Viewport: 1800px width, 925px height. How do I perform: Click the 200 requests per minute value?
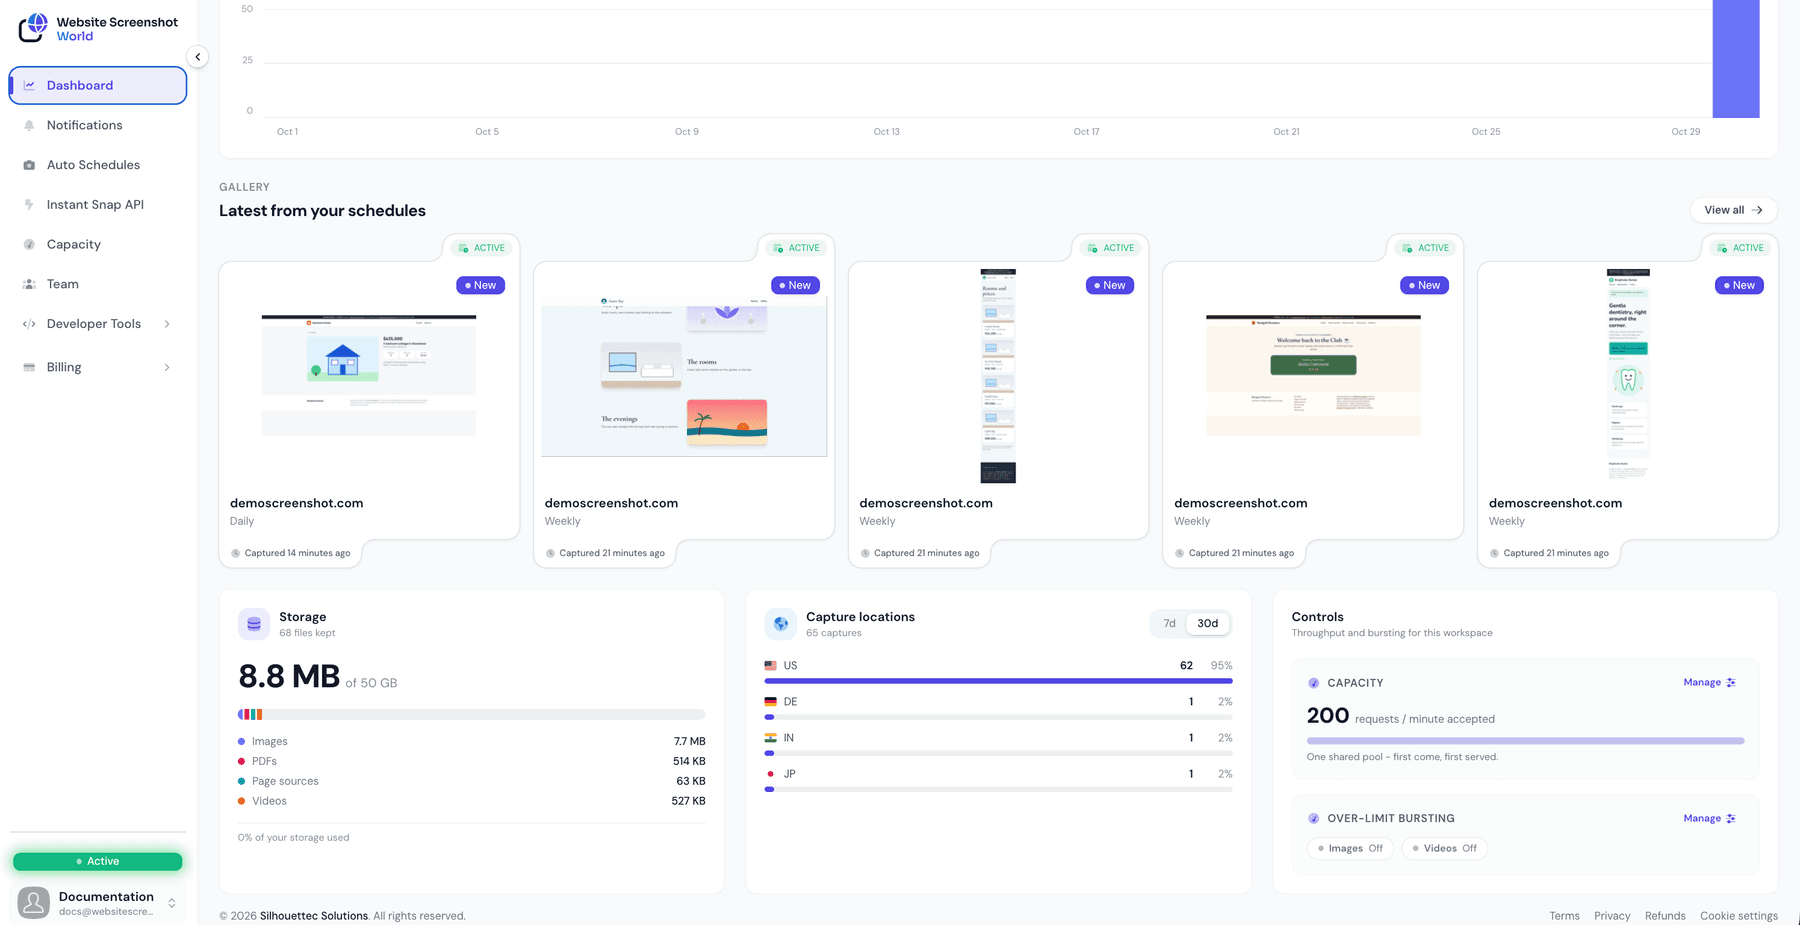point(1328,716)
